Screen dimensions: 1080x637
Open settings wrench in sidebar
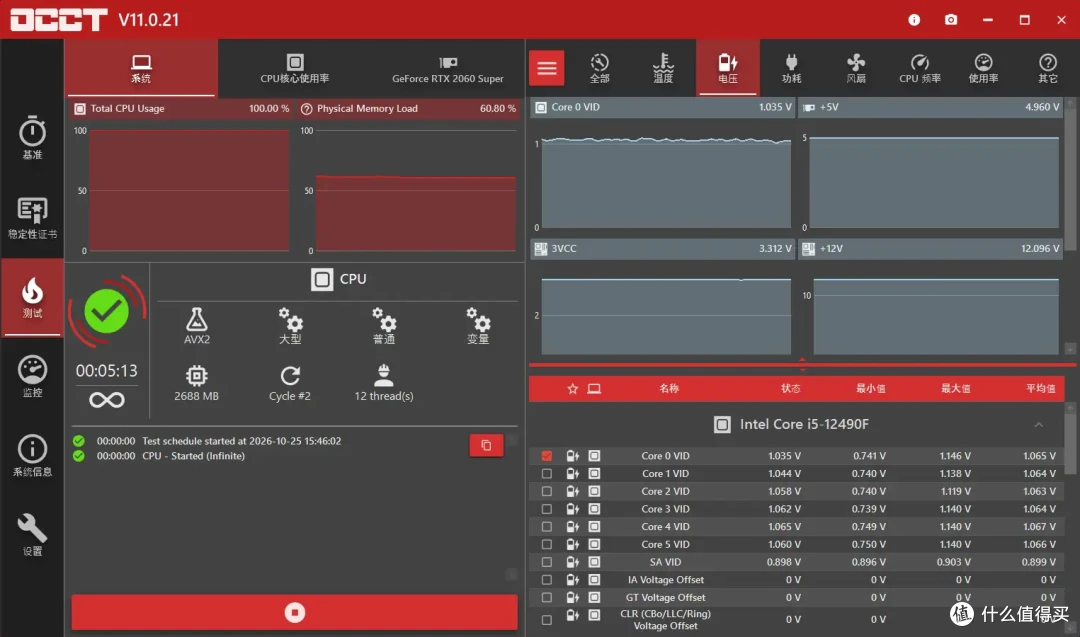pos(32,534)
